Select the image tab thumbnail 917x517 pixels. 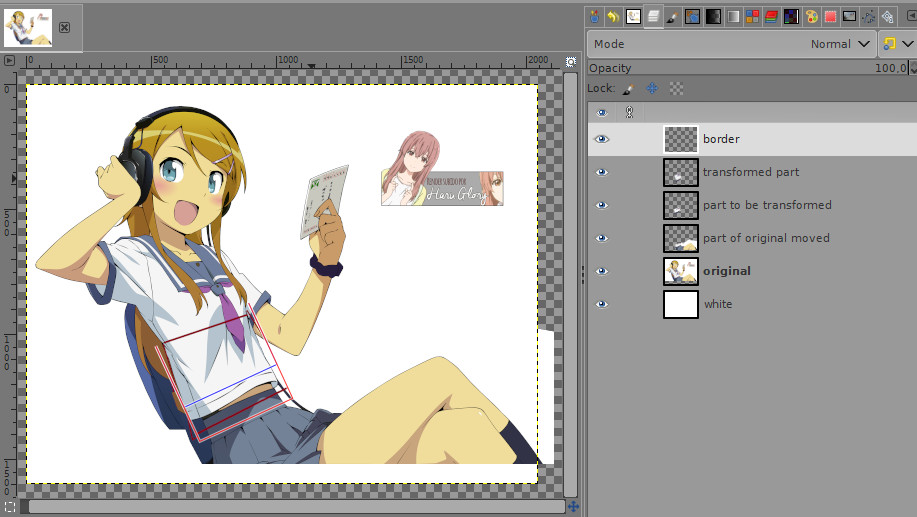[28, 27]
